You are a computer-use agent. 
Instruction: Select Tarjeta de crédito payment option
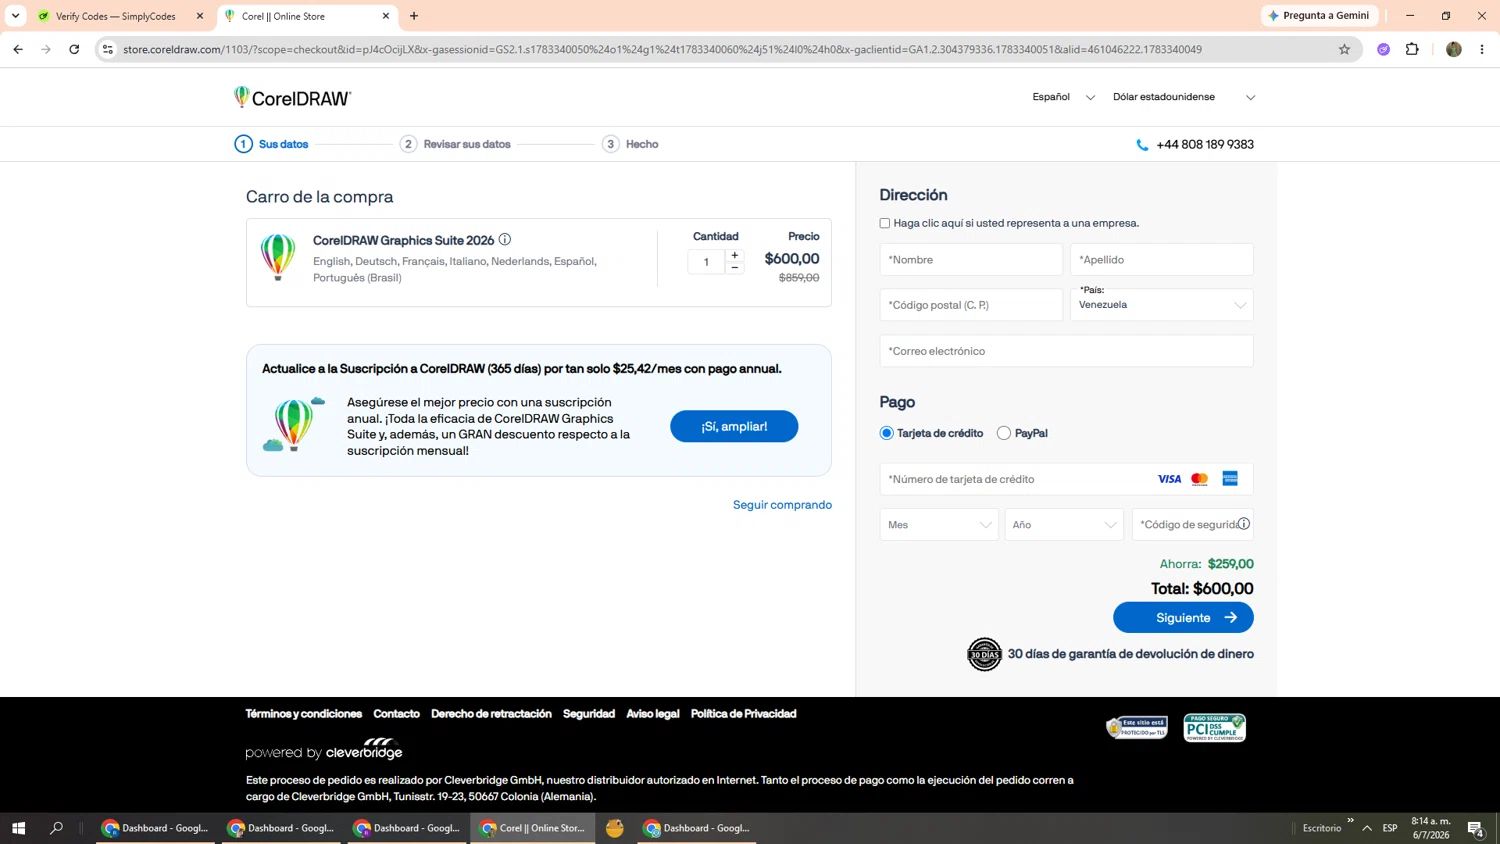click(x=886, y=433)
